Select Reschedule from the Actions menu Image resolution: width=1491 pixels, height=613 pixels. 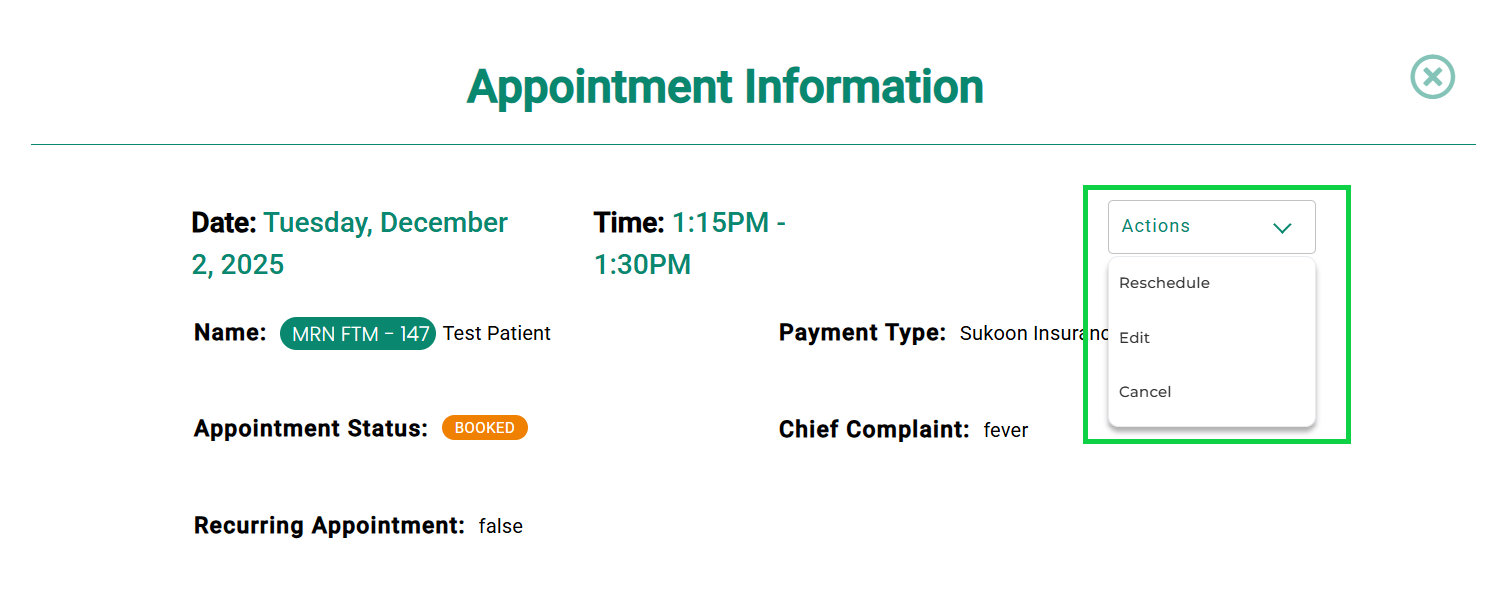(1164, 283)
